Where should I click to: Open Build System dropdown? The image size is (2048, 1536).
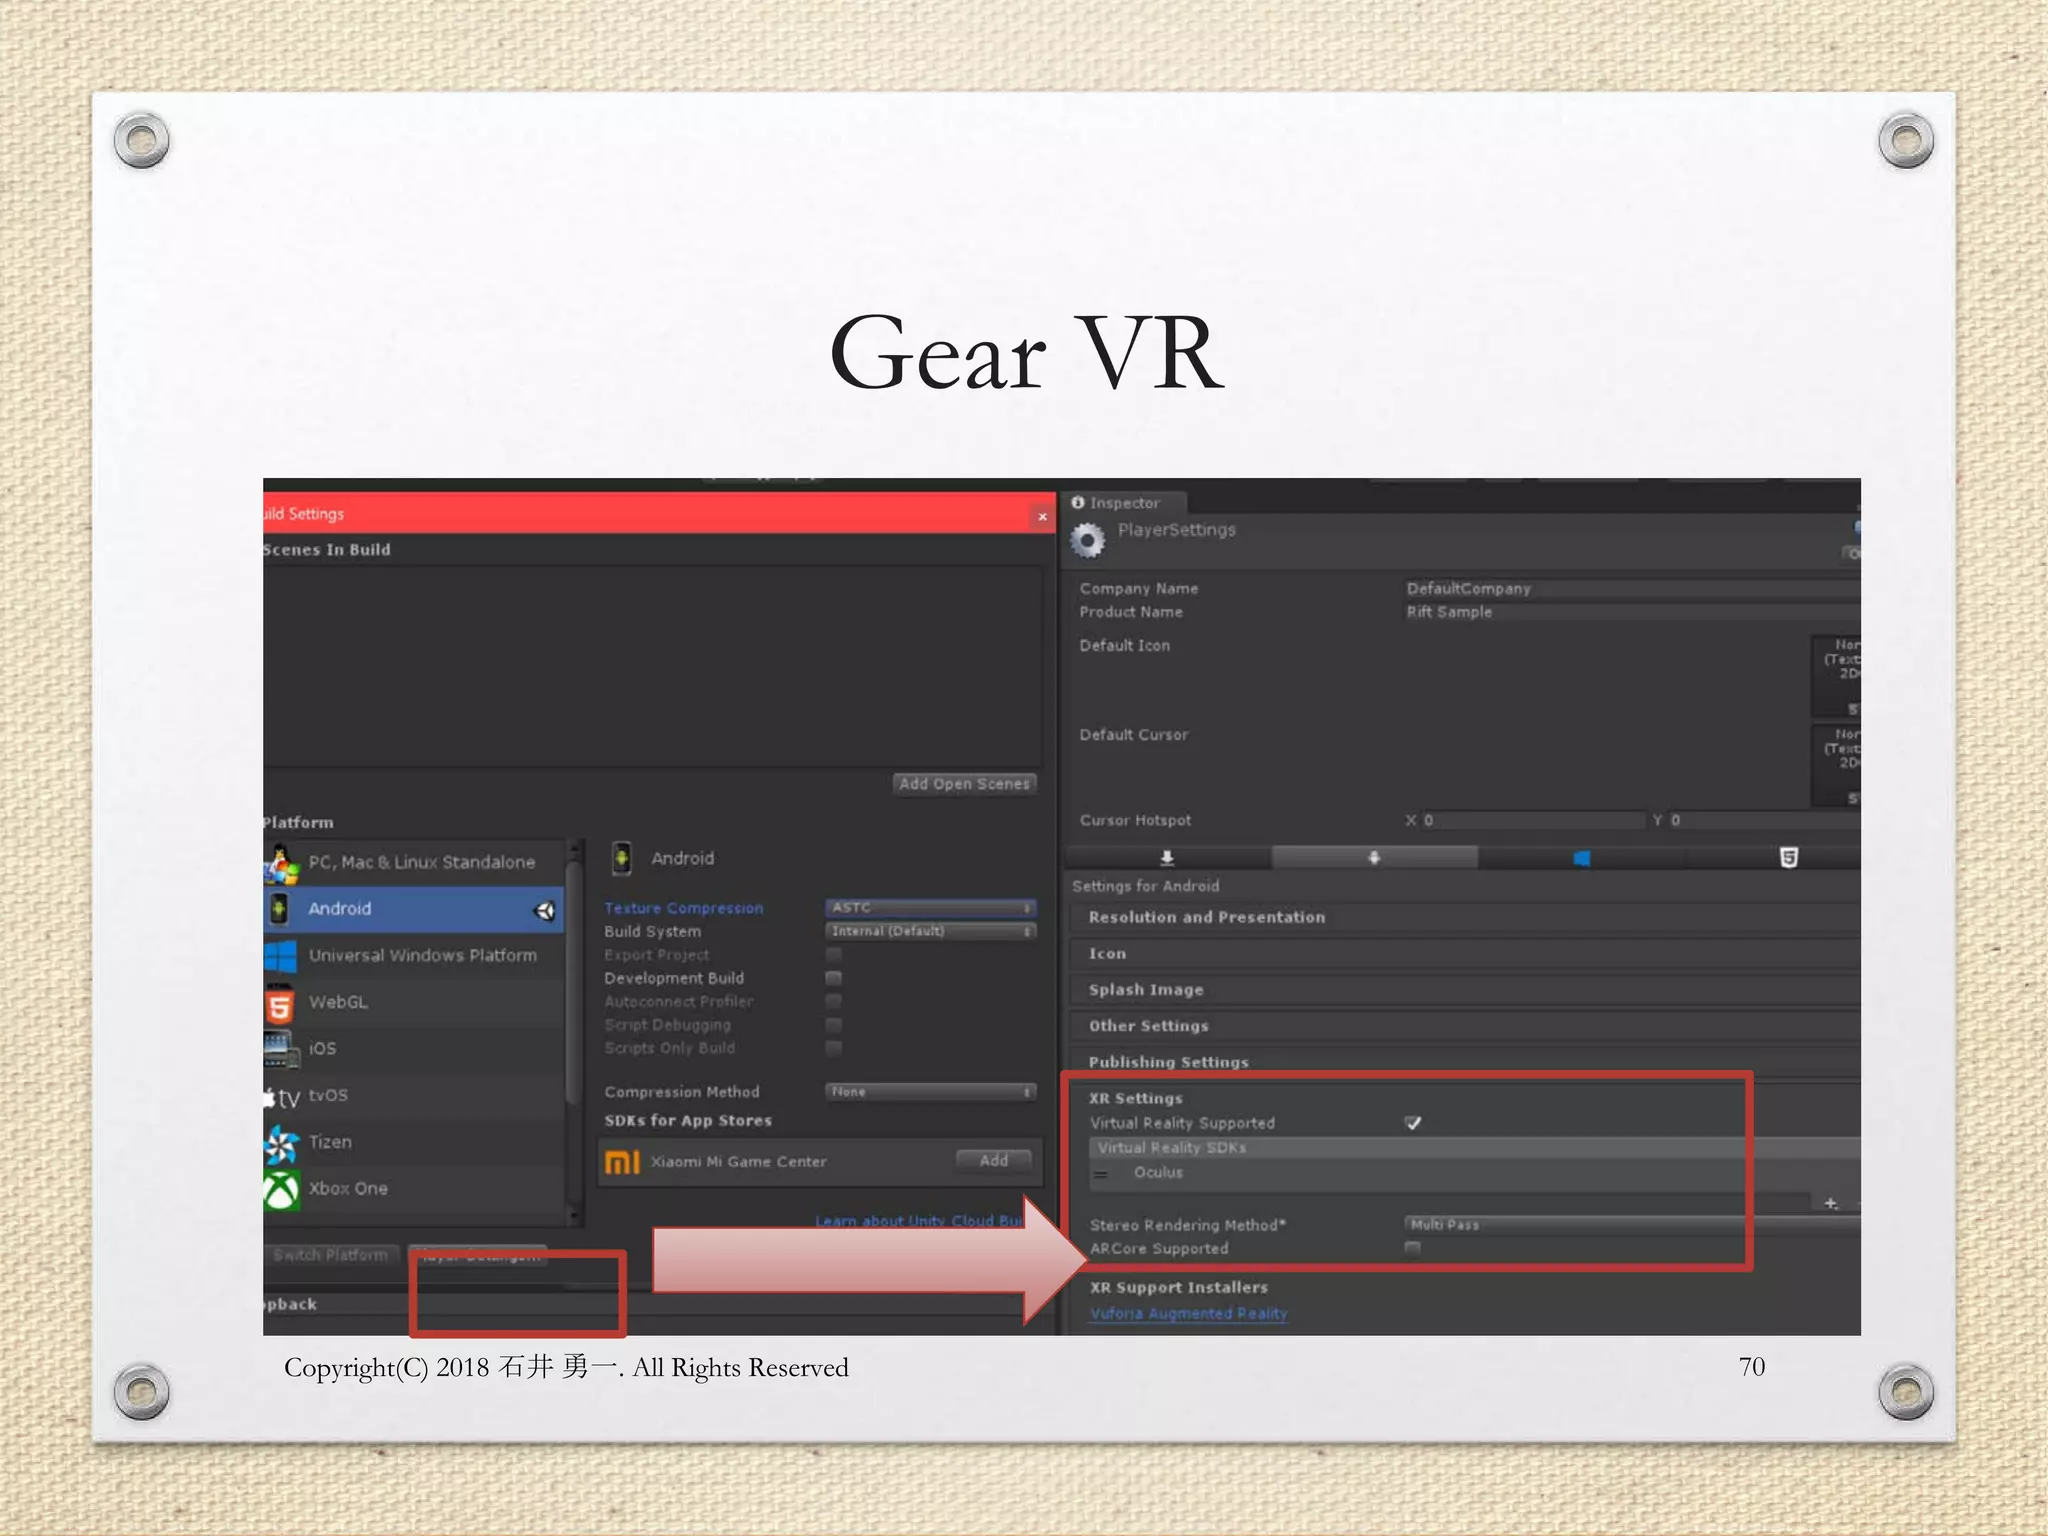(931, 931)
